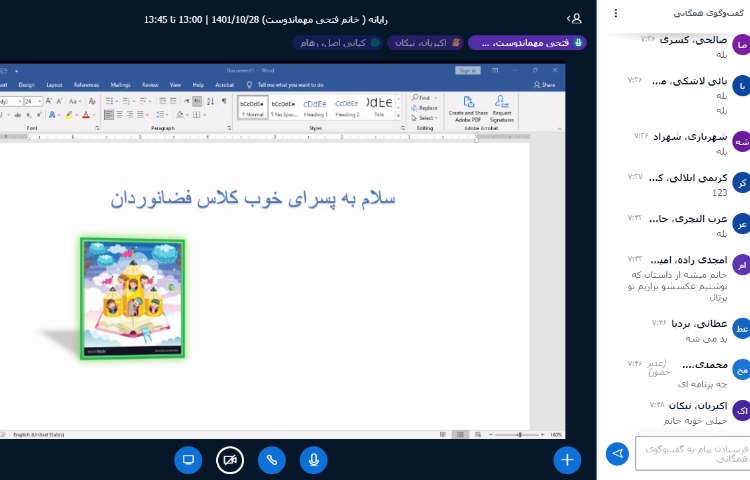Click the Multilevel List icon
The image size is (750, 480).
coord(143,101)
